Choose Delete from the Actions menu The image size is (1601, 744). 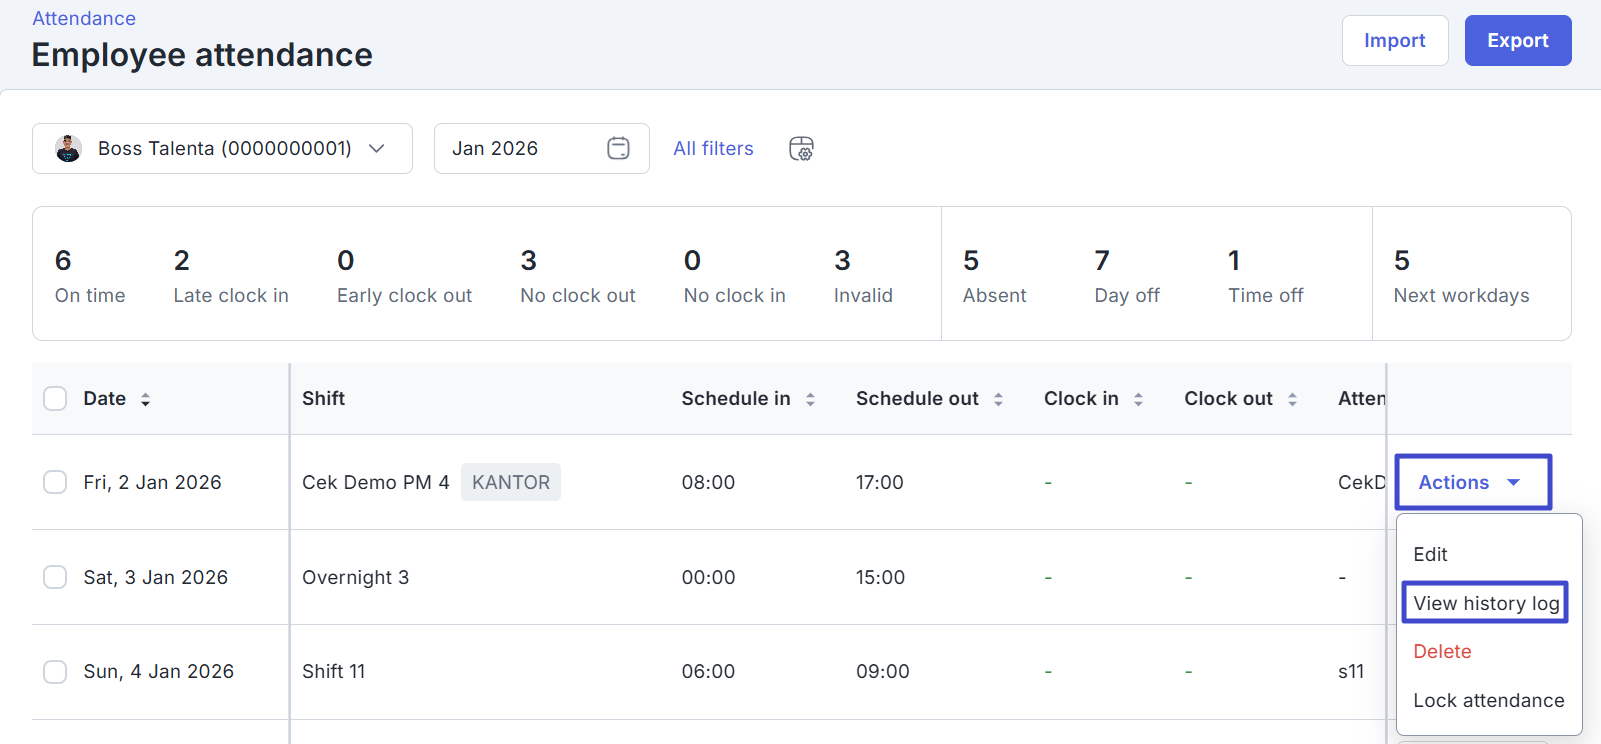click(x=1442, y=651)
